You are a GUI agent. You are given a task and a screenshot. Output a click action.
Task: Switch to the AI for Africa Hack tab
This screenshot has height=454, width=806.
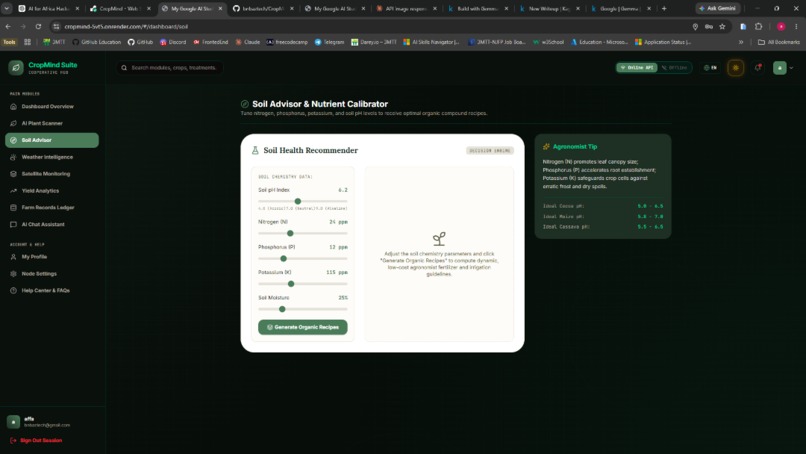point(48,8)
